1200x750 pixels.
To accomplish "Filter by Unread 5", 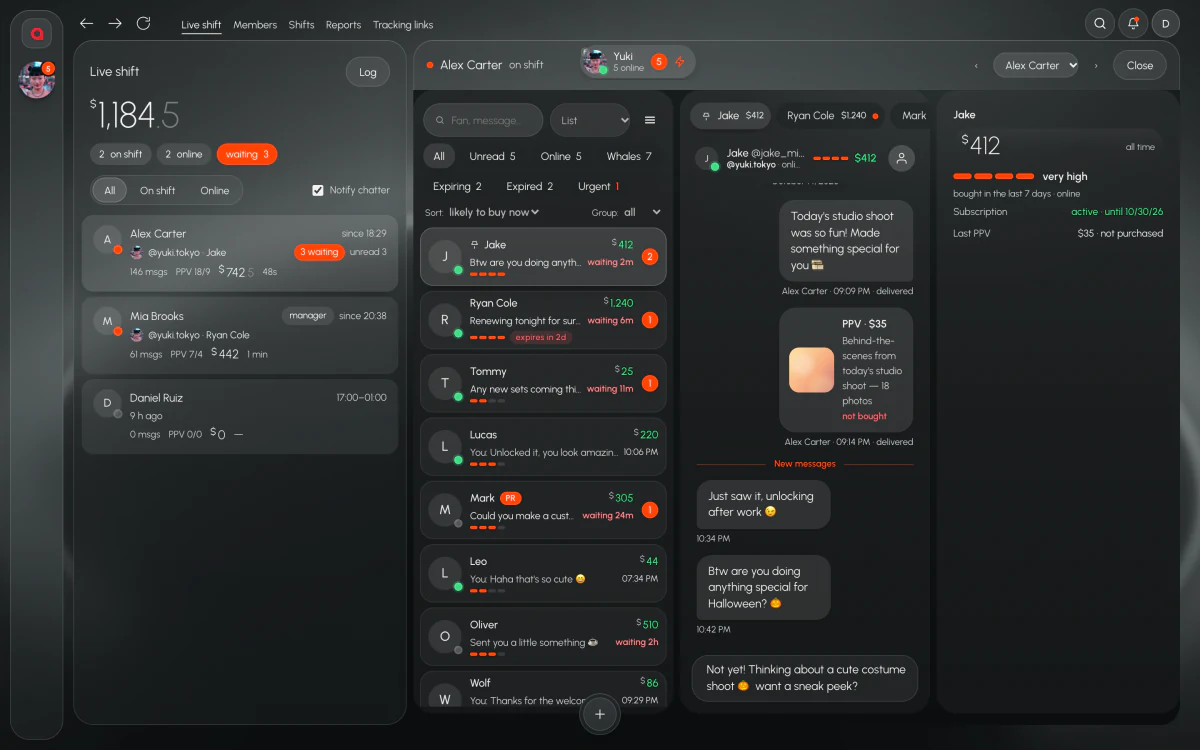I will pos(492,156).
